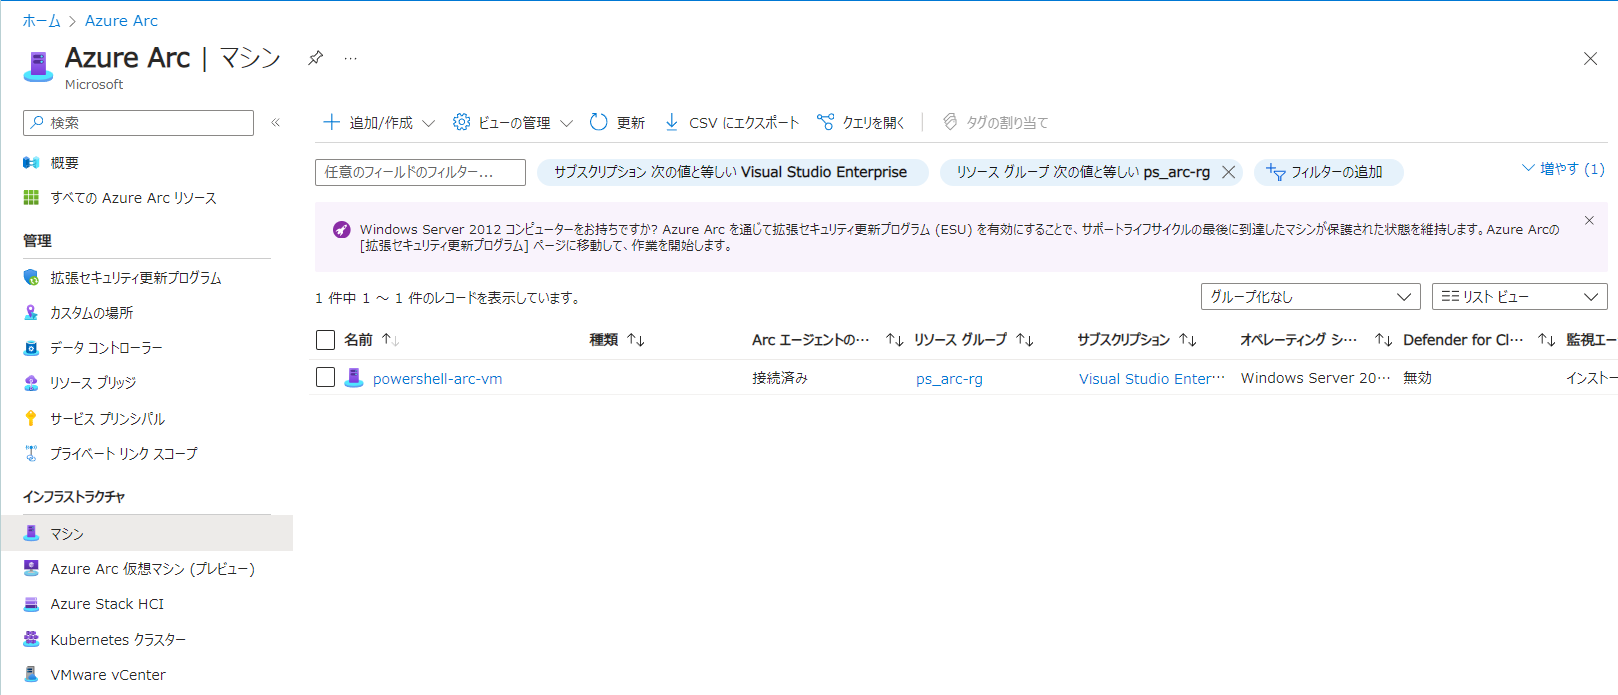
Task: Click ホーム breadcrumb link
Action: 42,21
